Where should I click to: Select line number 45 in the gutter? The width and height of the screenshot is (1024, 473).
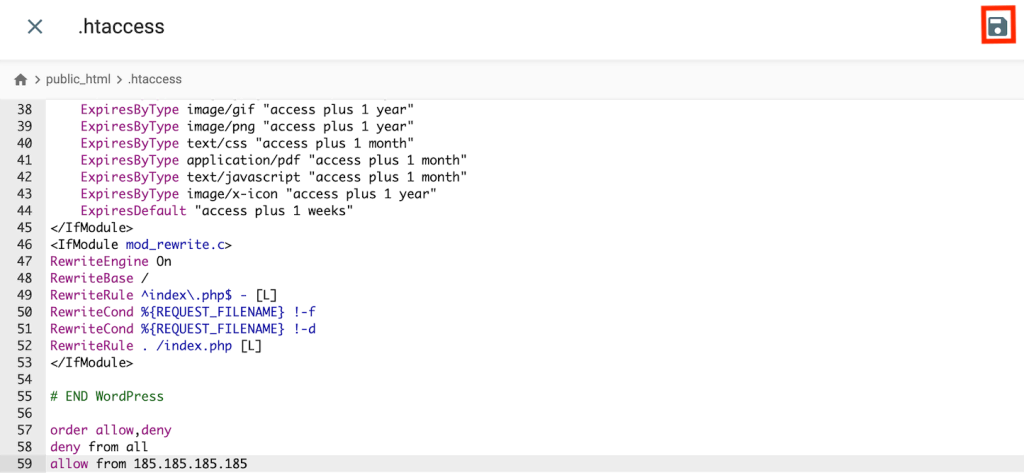point(25,227)
